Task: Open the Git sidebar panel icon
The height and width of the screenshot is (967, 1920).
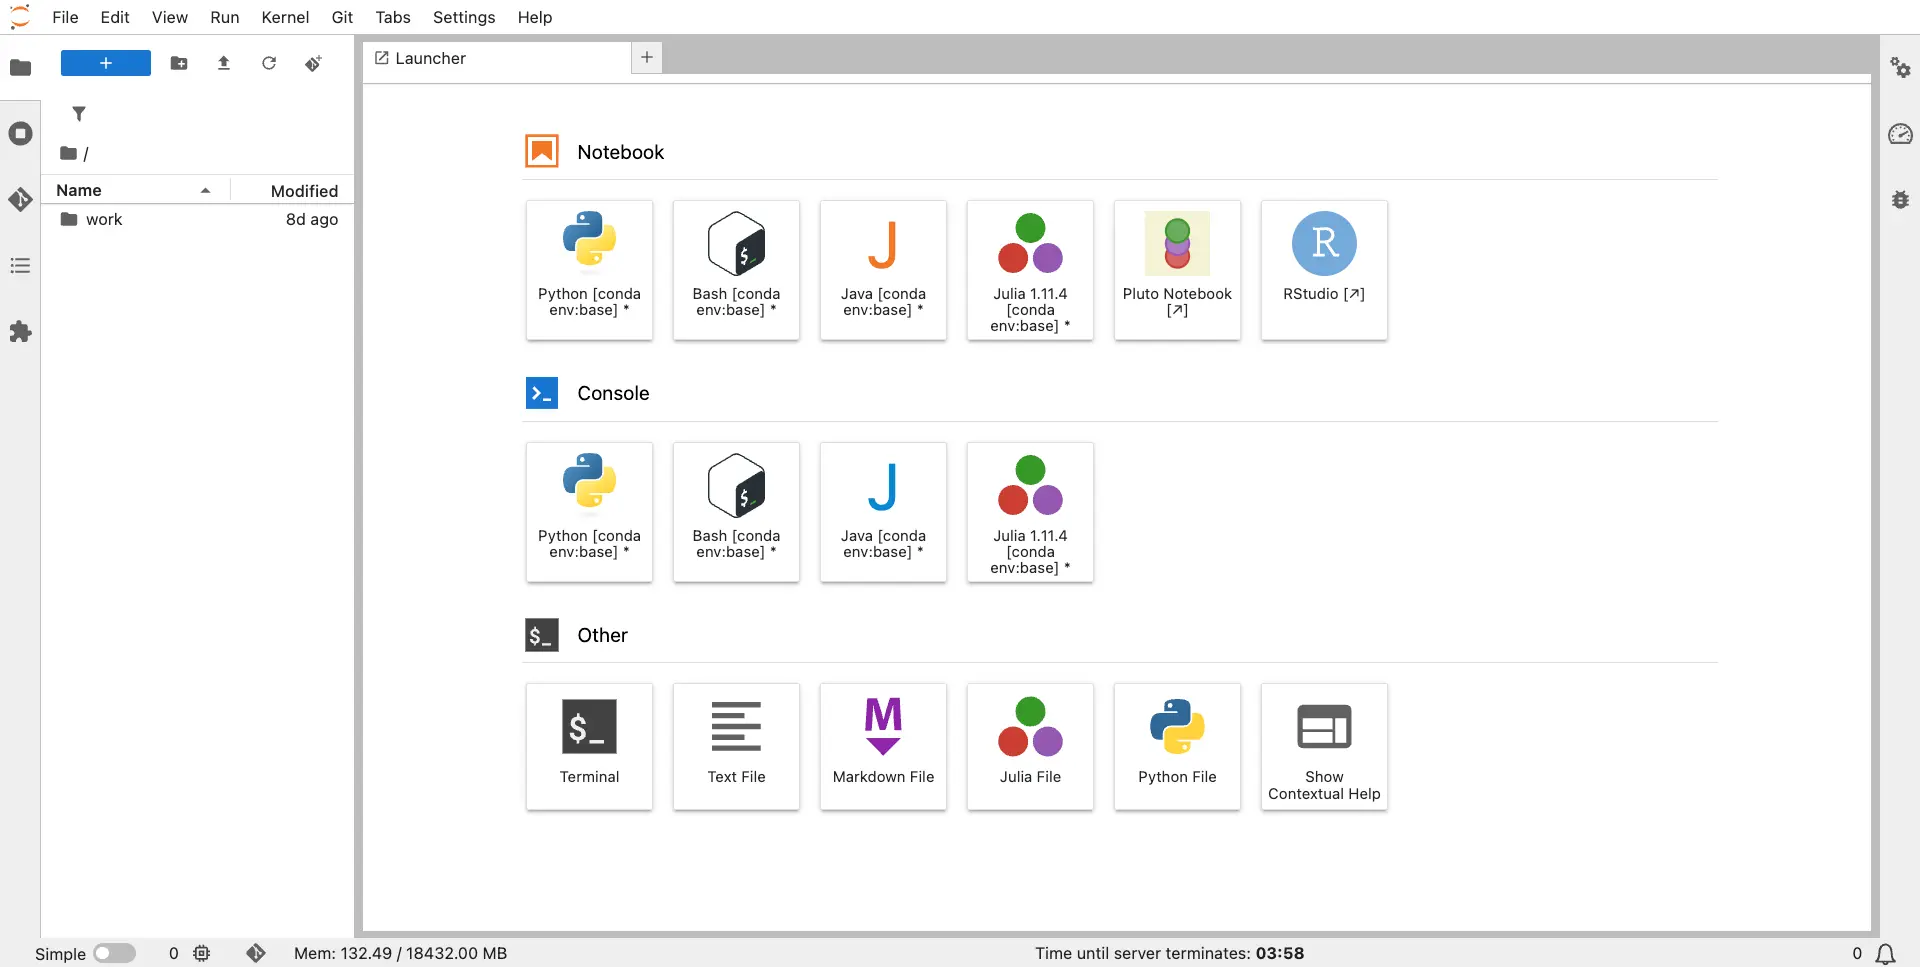Action: pyautogui.click(x=20, y=200)
